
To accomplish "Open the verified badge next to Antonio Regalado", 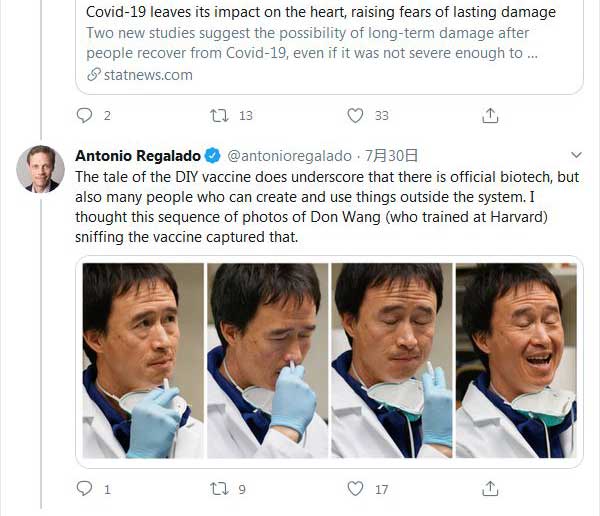I will 213,156.
